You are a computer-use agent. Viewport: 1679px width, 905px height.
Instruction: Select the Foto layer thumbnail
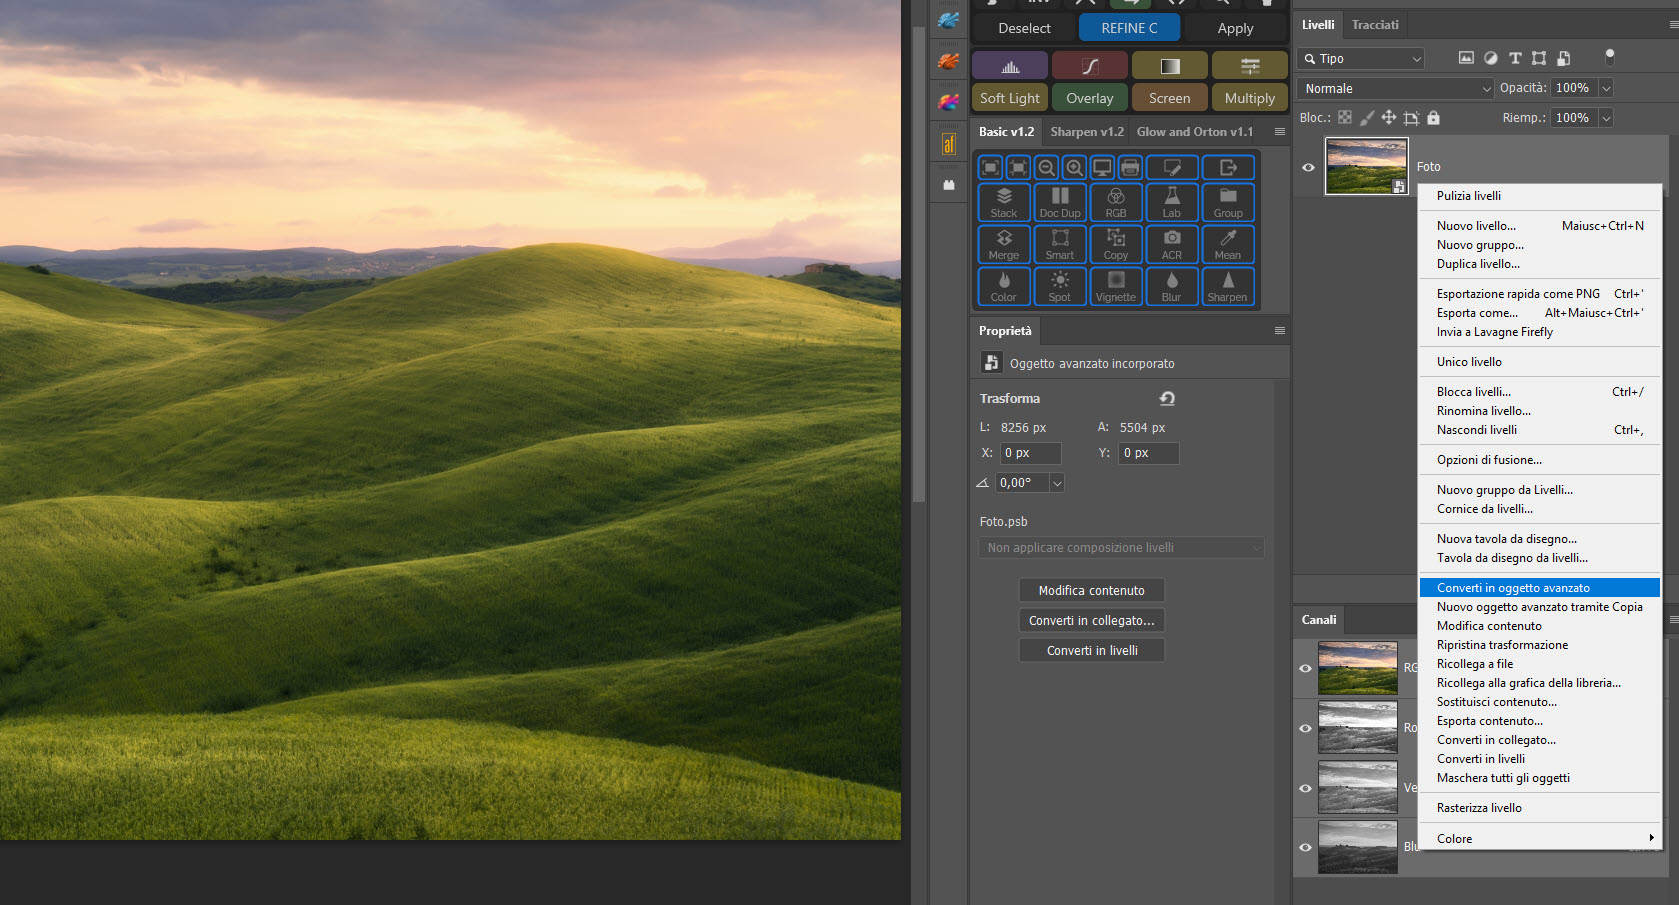coord(1366,166)
